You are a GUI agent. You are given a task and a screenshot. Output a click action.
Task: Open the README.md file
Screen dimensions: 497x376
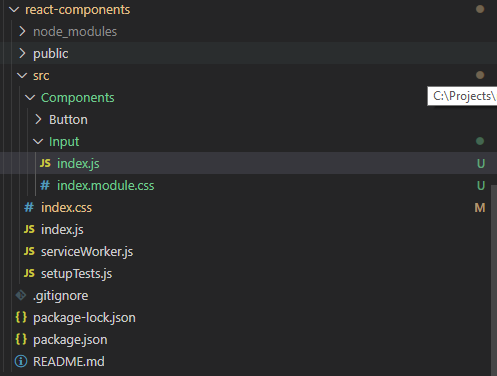pyautogui.click(x=69, y=362)
